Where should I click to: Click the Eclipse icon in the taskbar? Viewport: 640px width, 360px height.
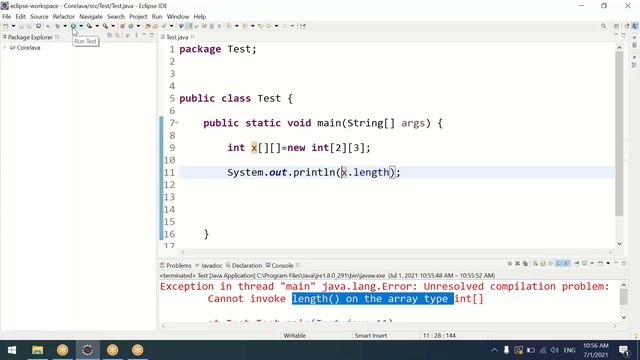pyautogui.click(x=87, y=350)
